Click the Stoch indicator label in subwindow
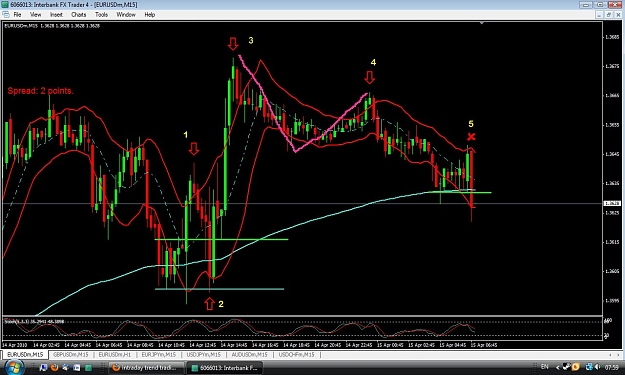 (x=34, y=321)
